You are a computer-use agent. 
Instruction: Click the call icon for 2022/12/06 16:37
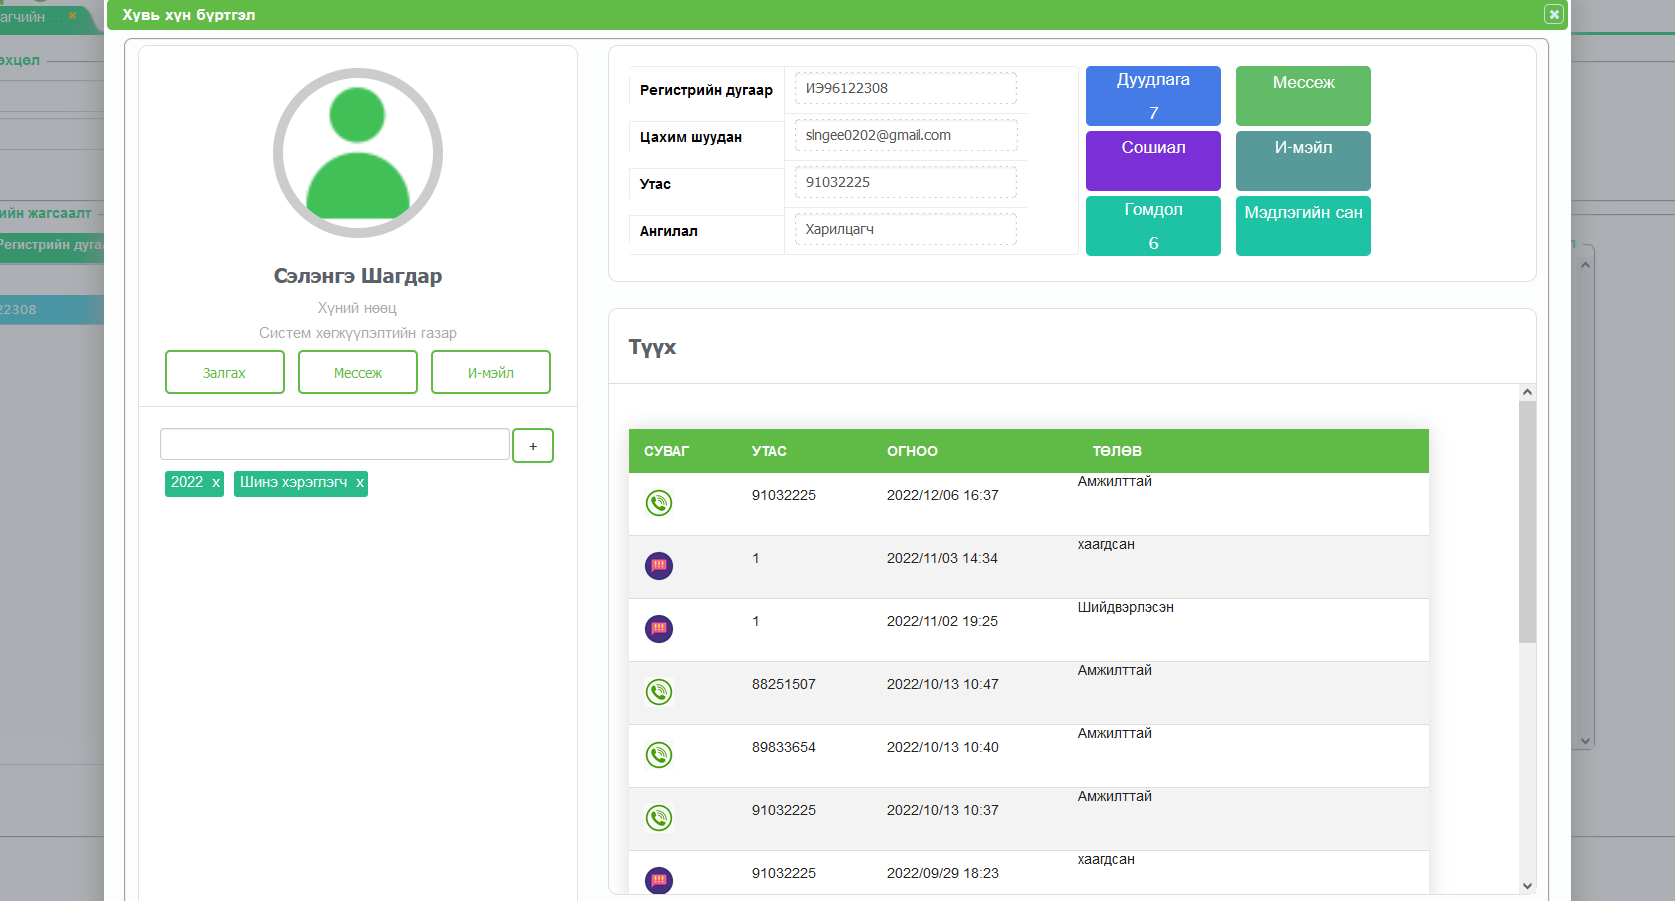659,503
